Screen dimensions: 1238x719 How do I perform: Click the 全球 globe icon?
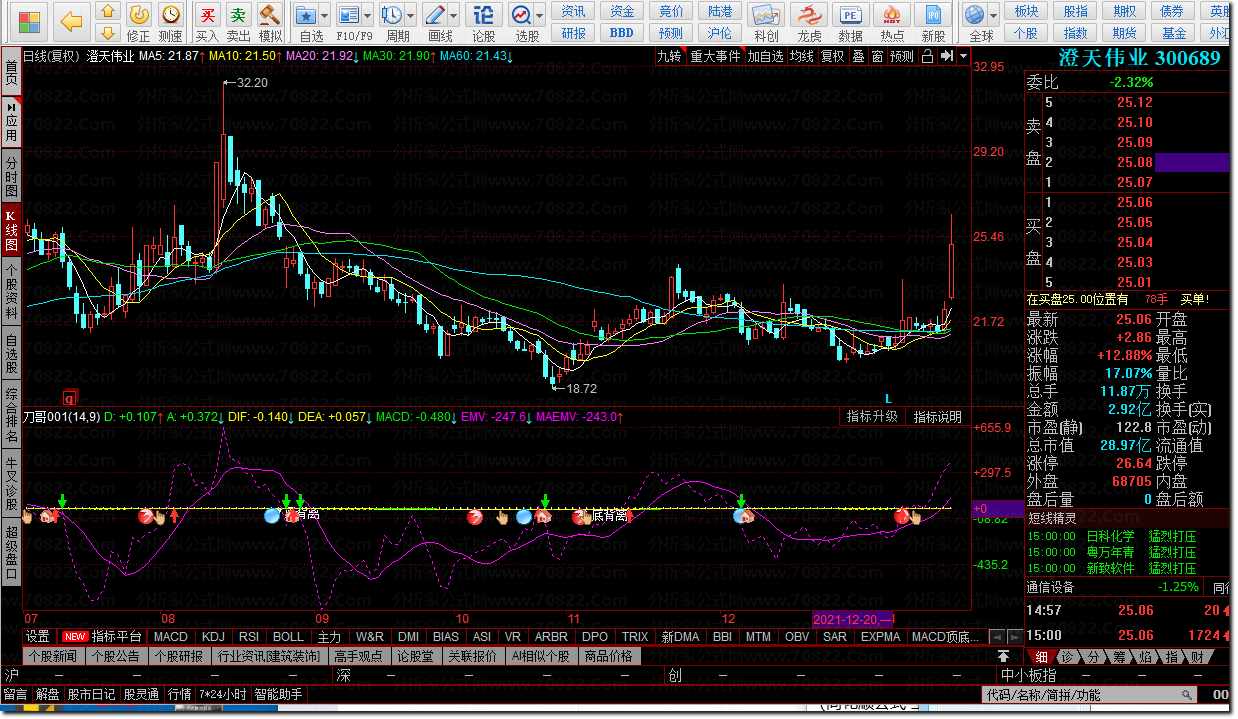tap(975, 15)
